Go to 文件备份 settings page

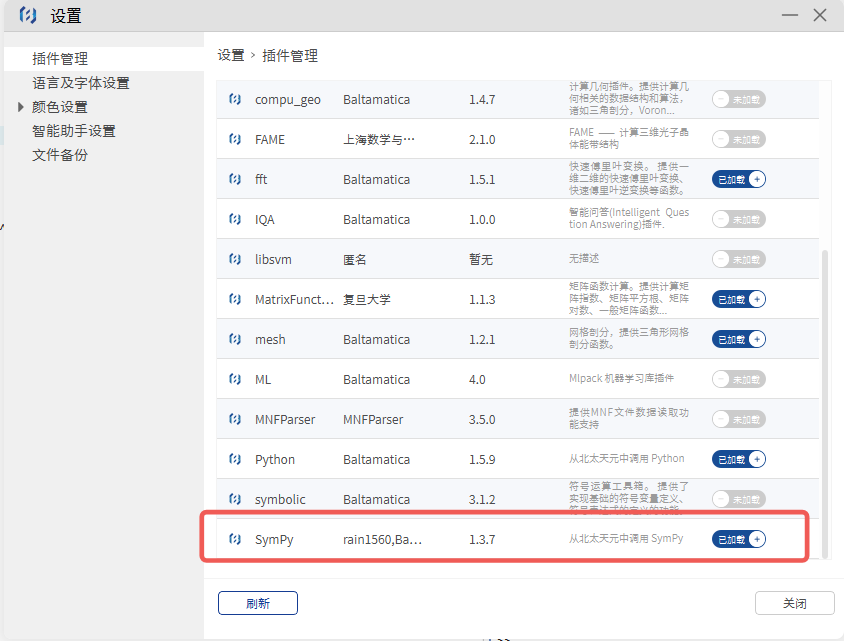point(60,155)
